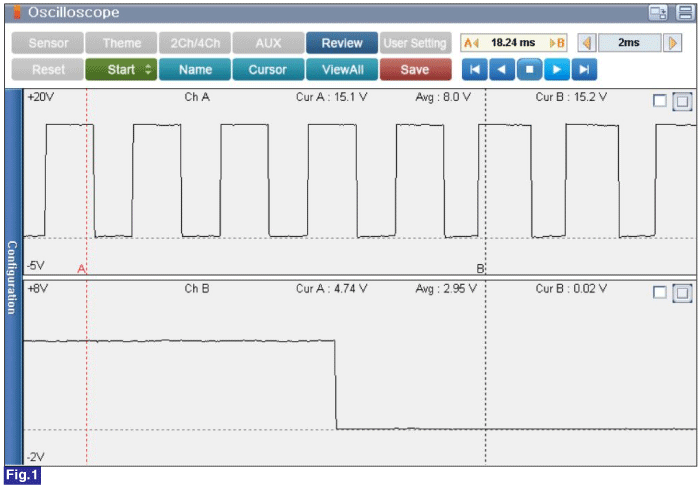Click the 18.24 ms cursor interval field
Image resolution: width=700 pixels, height=487 pixels.
513,43
